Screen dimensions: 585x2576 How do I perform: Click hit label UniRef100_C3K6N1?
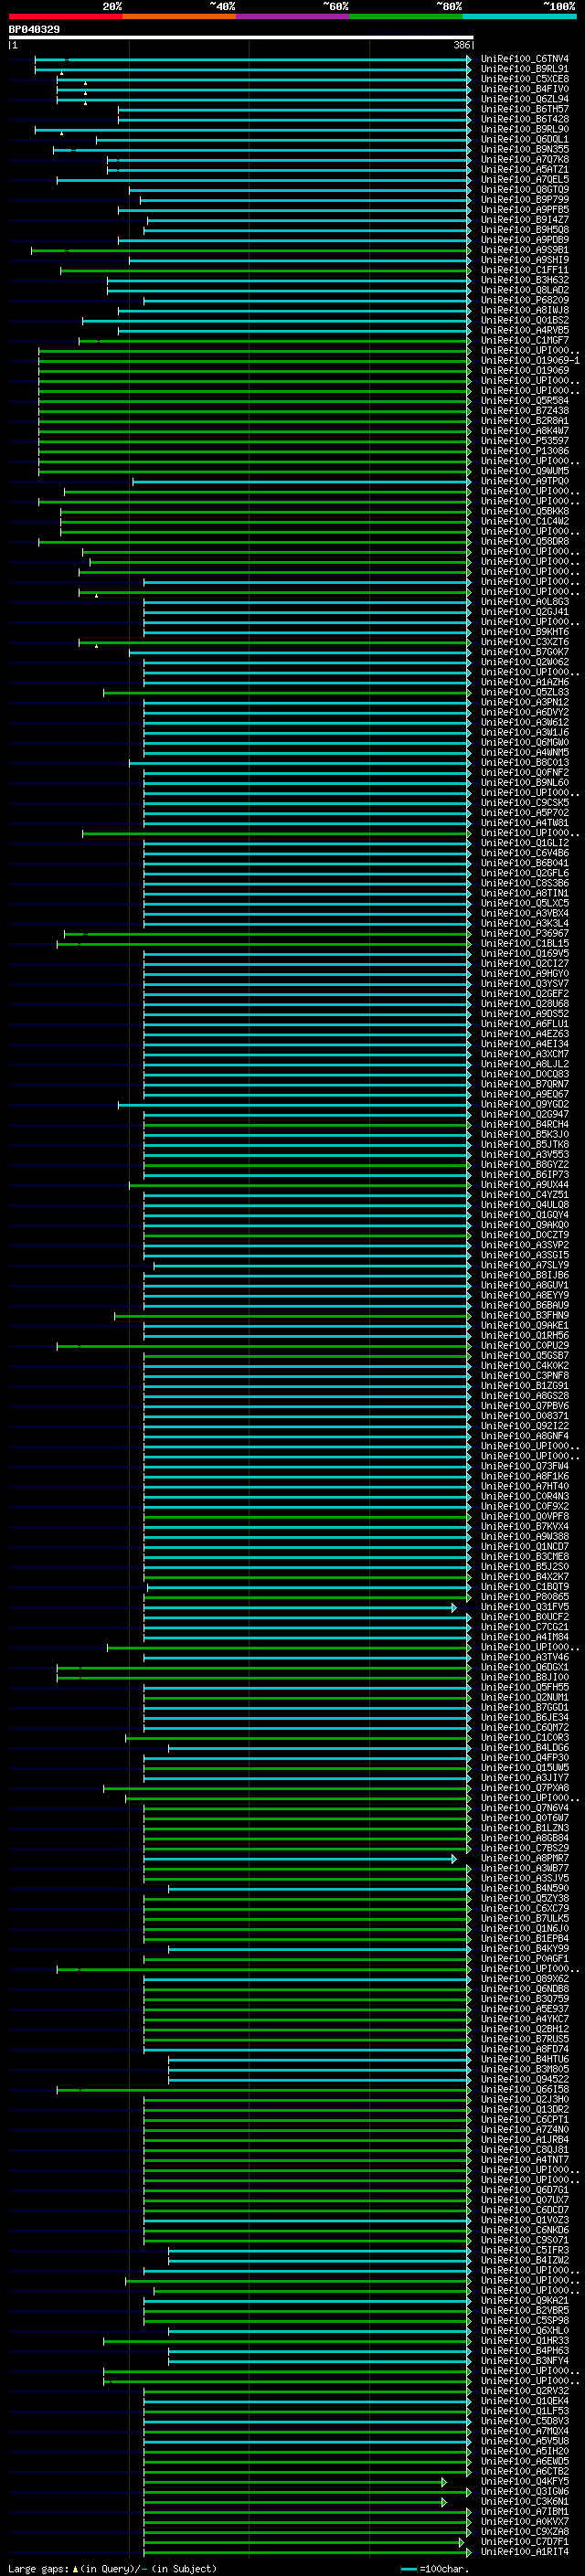(x=525, y=2501)
